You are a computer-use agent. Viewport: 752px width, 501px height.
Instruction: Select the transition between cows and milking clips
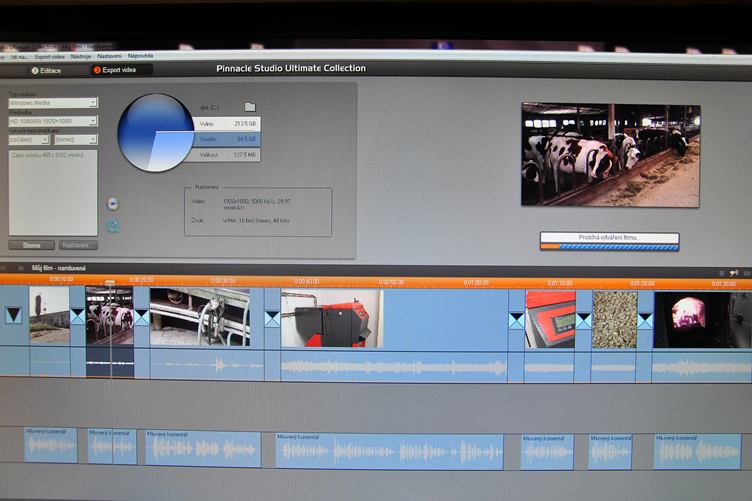[141, 317]
